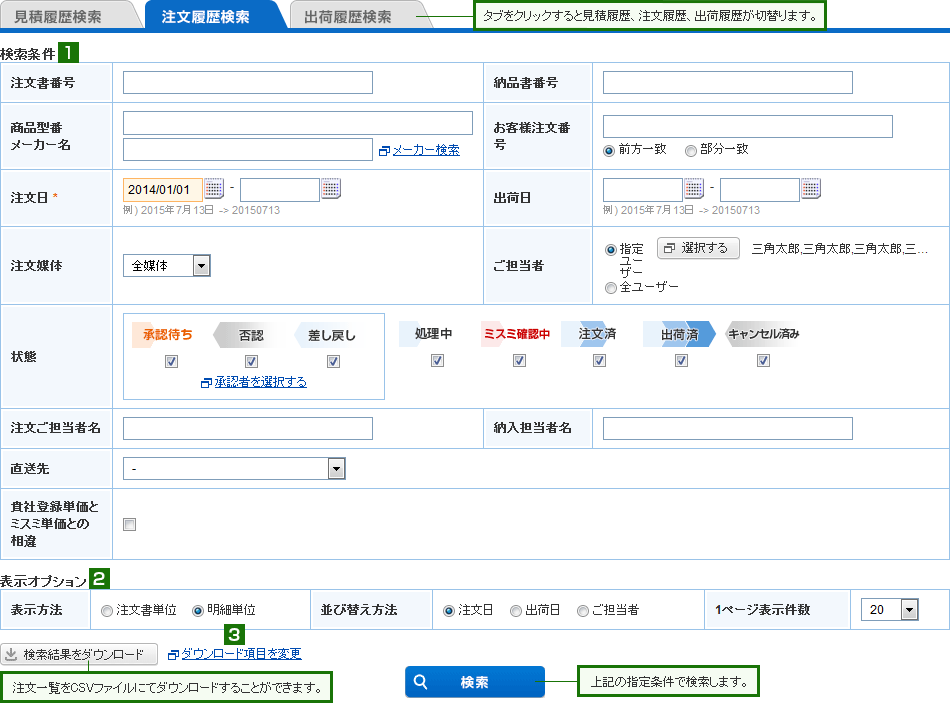This screenshot has width=950, height=705.
Task: Click the ミスミ確認中 status badge
Action: (x=516, y=334)
